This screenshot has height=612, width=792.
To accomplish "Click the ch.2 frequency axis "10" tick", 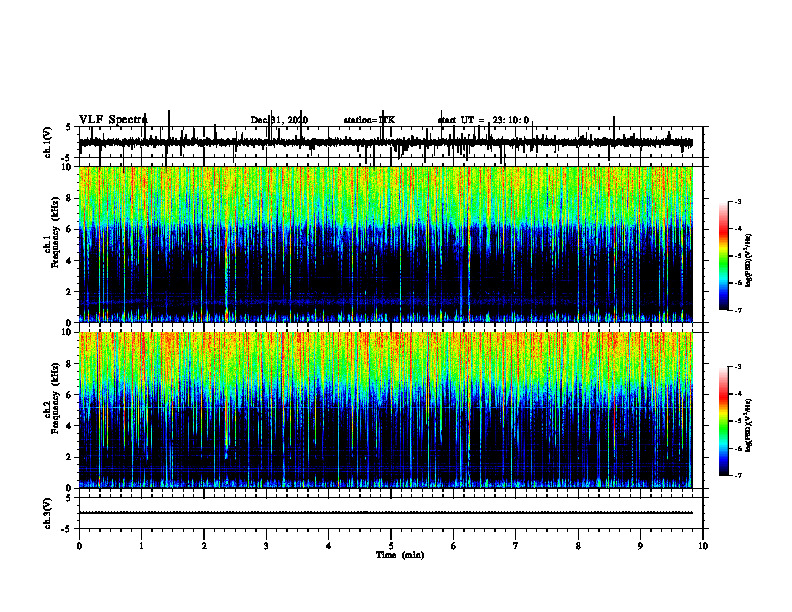I will tap(68, 332).
